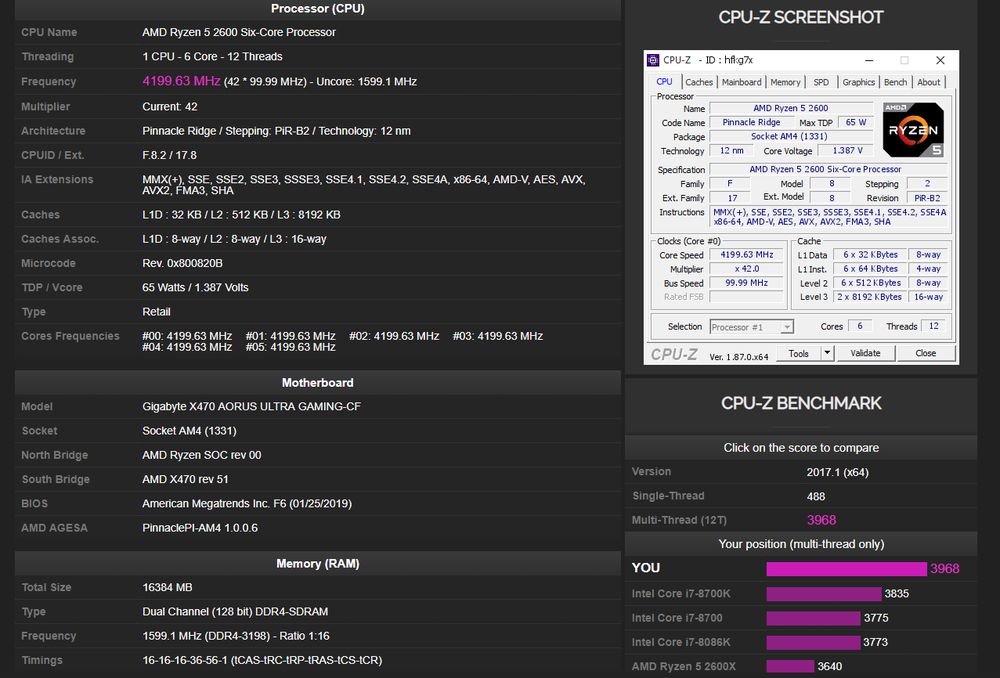Image resolution: width=1000 pixels, height=678 pixels.
Task: Open the Mainboard tab
Action: (741, 82)
